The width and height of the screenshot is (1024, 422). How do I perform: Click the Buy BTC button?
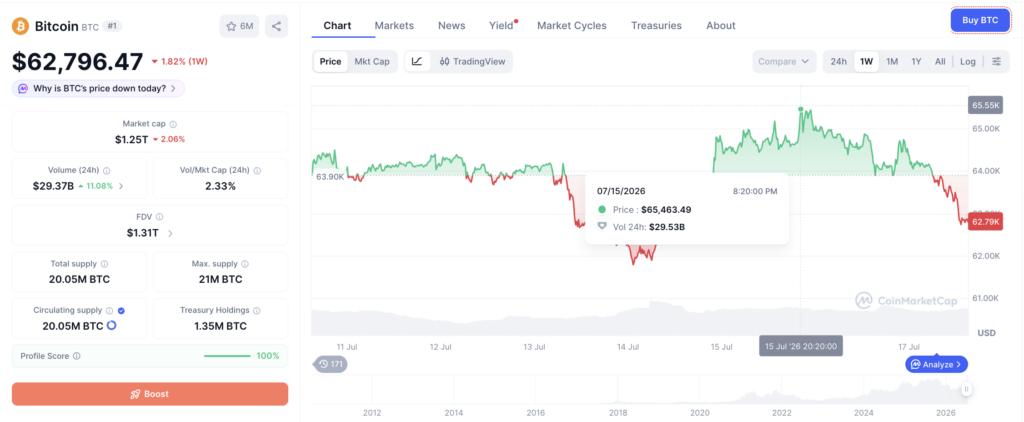(980, 20)
